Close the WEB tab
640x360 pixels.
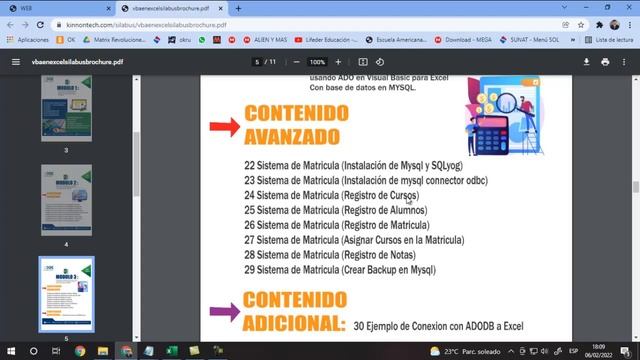pyautogui.click(x=108, y=8)
